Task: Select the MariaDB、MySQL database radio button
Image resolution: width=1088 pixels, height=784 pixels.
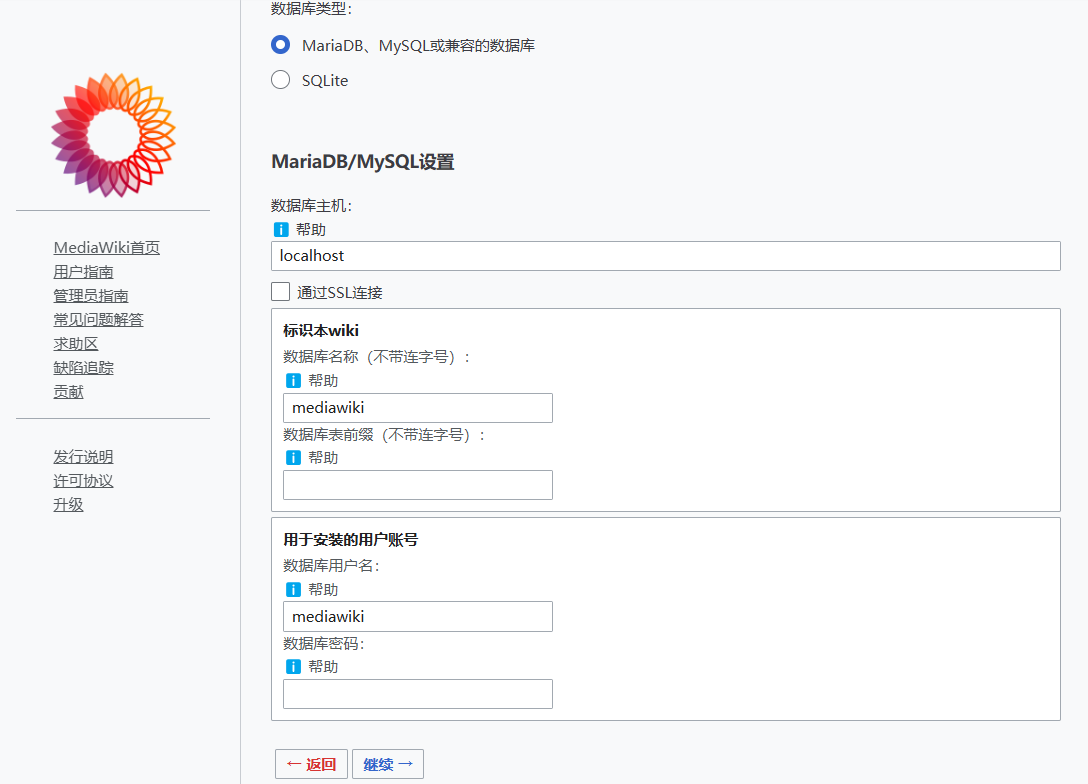Action: (x=280, y=44)
